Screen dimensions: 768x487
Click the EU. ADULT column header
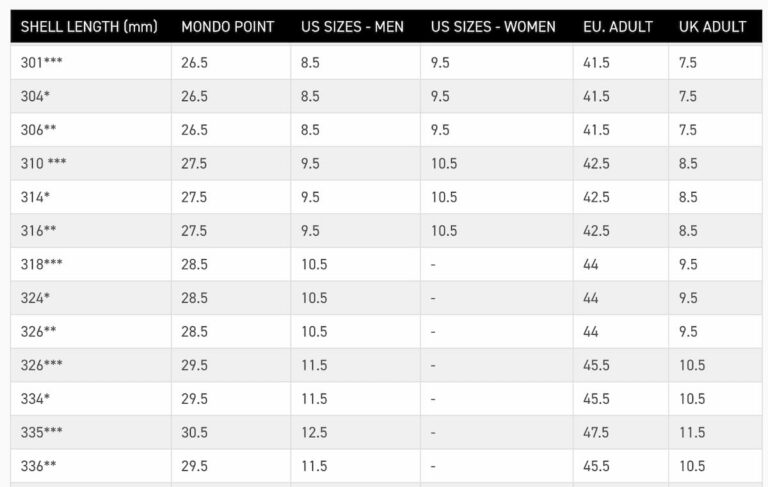point(618,27)
